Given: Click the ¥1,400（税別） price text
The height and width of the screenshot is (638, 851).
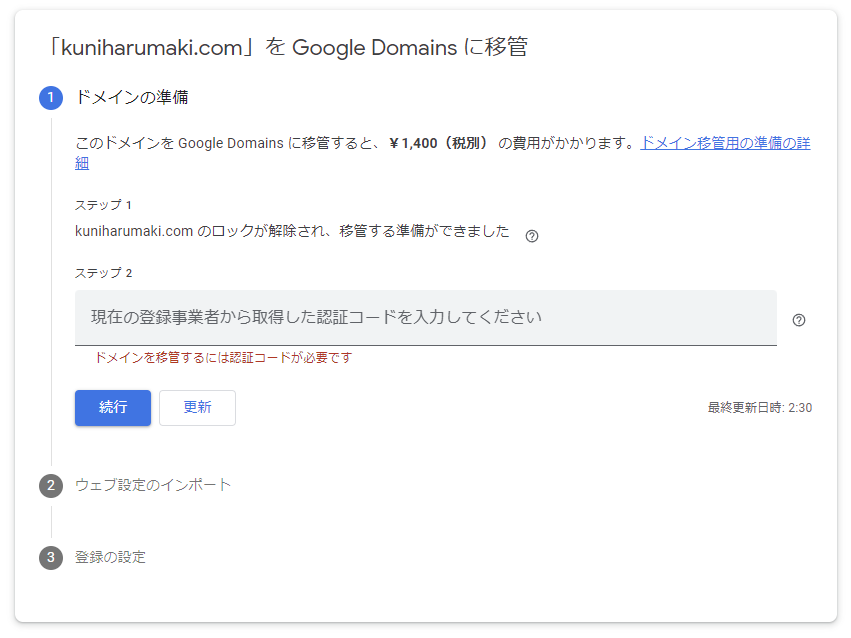Looking at the screenshot, I should (439, 143).
